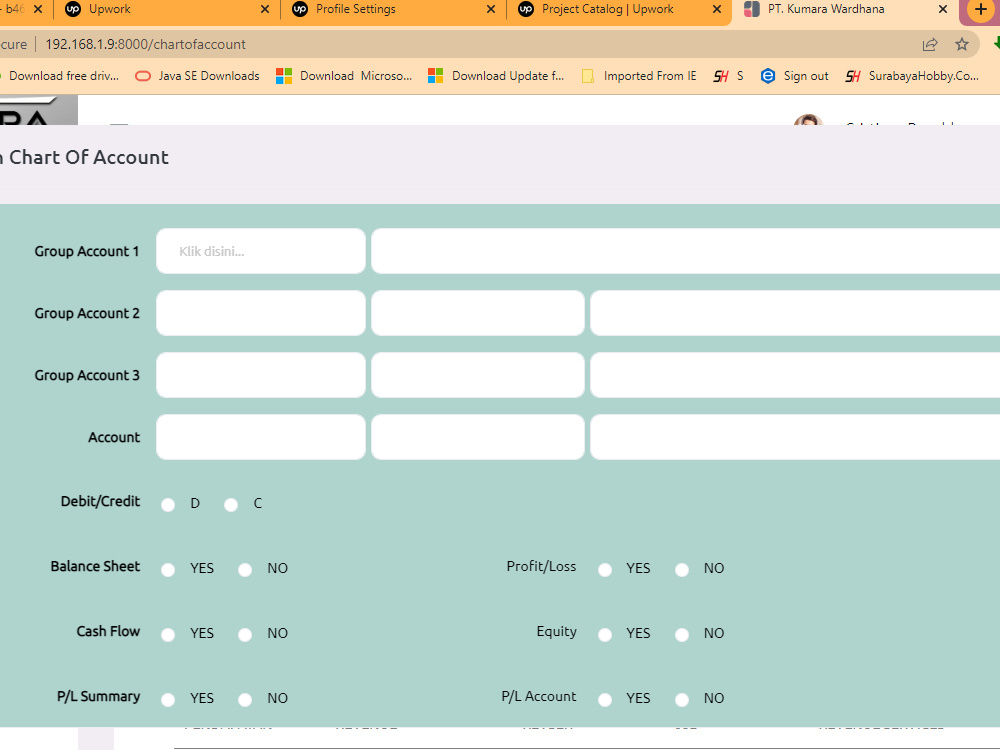Click last Account field

coord(795,437)
